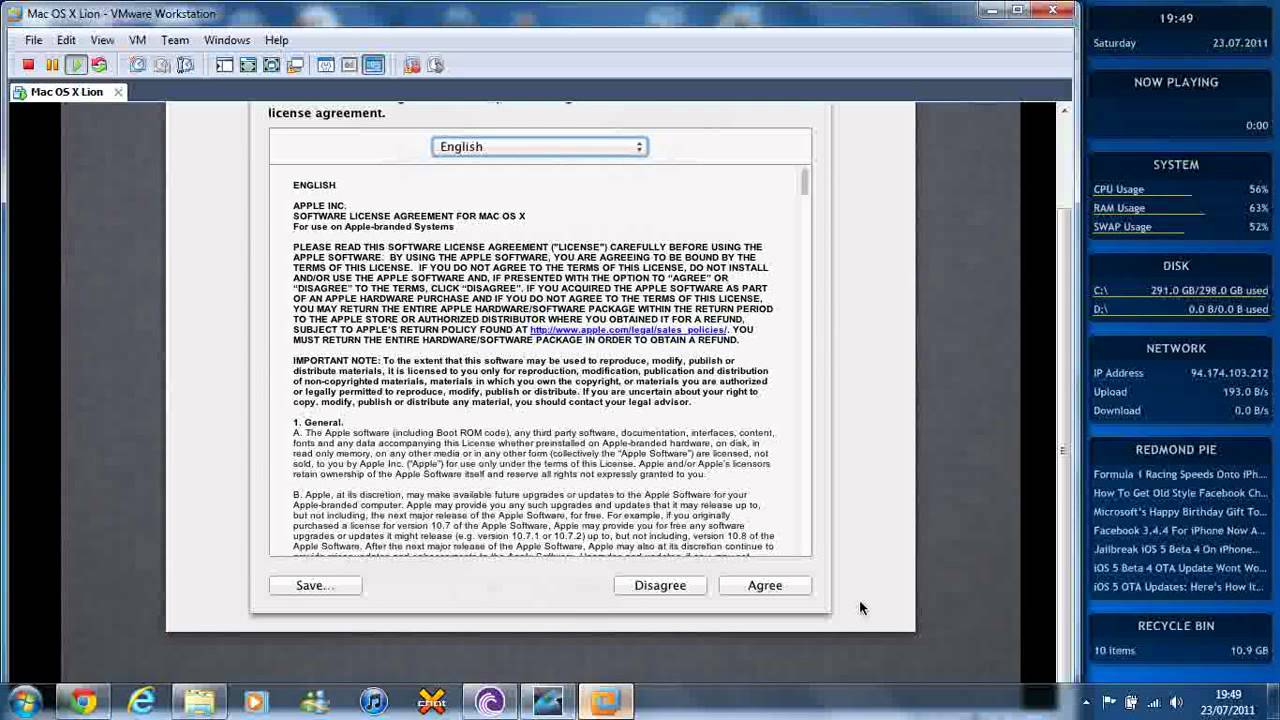This screenshot has width=1280, height=720.
Task: Click the replay clock icon in toolbar
Action: click(435, 65)
